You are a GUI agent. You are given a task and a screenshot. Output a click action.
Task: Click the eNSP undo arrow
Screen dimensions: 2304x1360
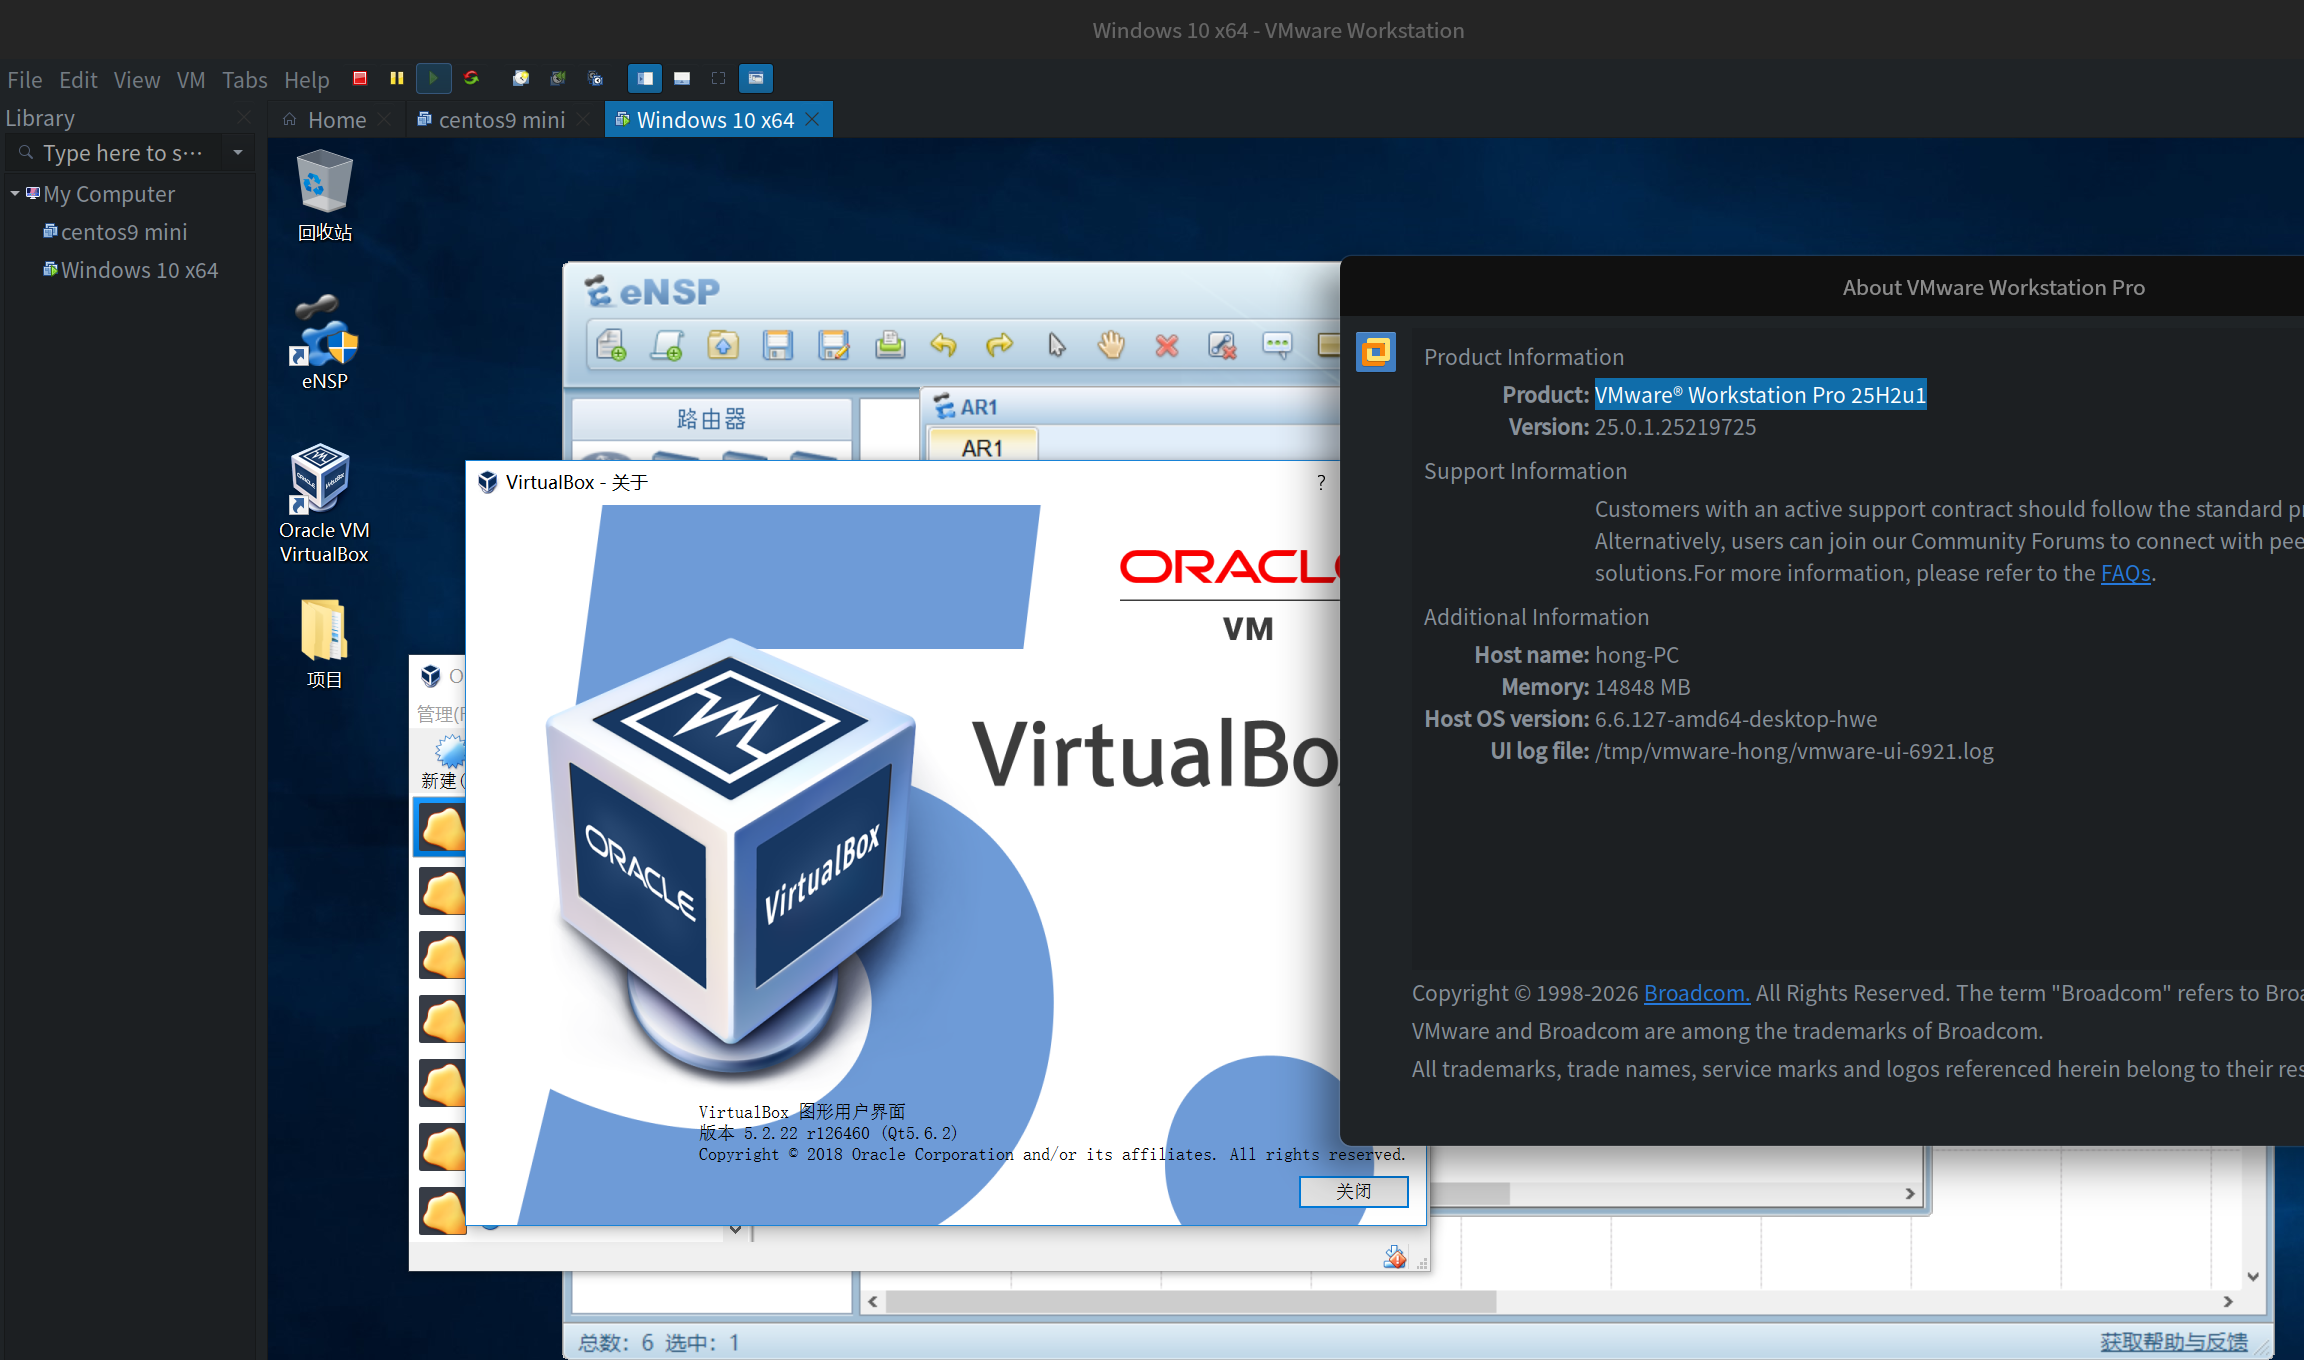pos(943,346)
